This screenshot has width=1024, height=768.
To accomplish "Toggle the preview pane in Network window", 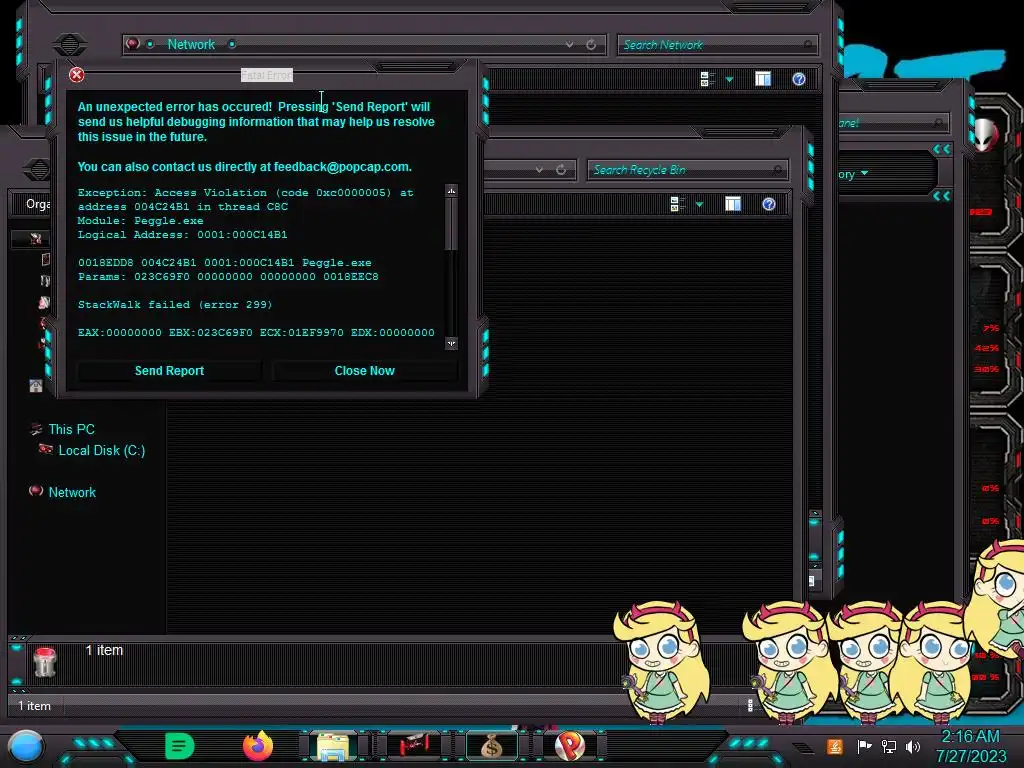I will click(763, 79).
